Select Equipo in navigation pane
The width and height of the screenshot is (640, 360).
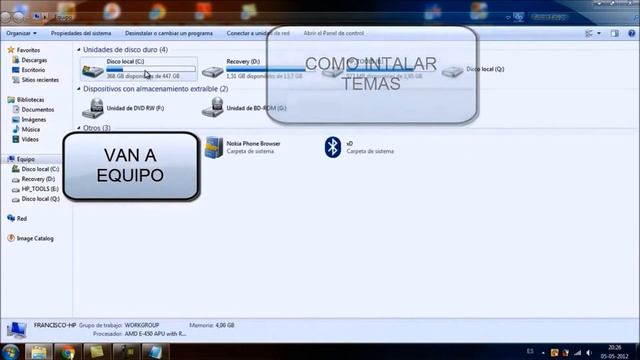(x=25, y=159)
